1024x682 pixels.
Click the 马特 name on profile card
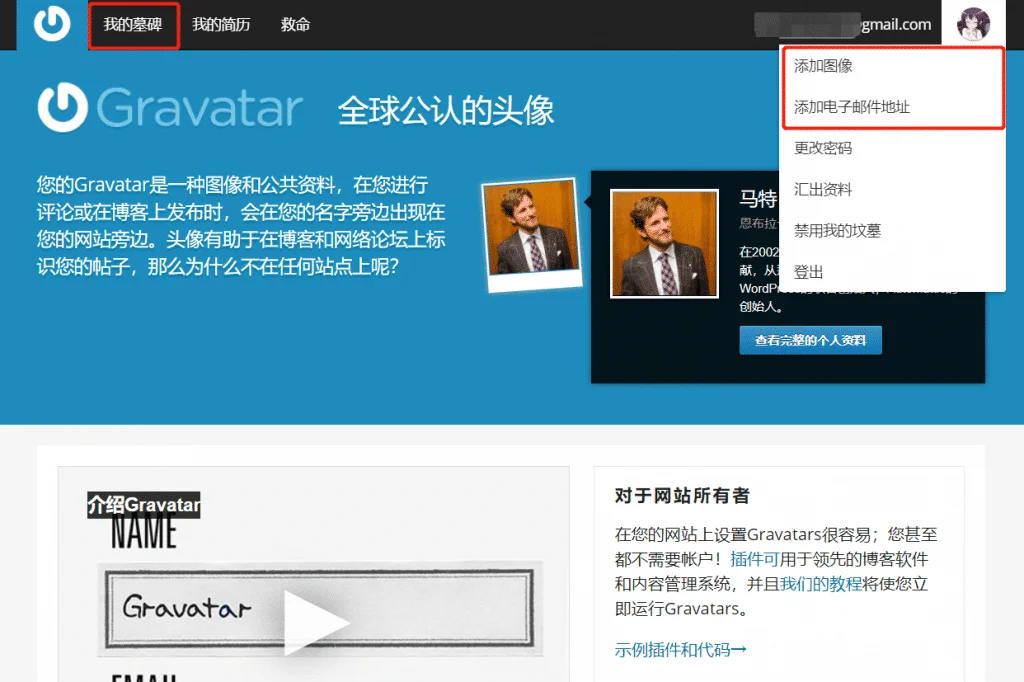[758, 199]
